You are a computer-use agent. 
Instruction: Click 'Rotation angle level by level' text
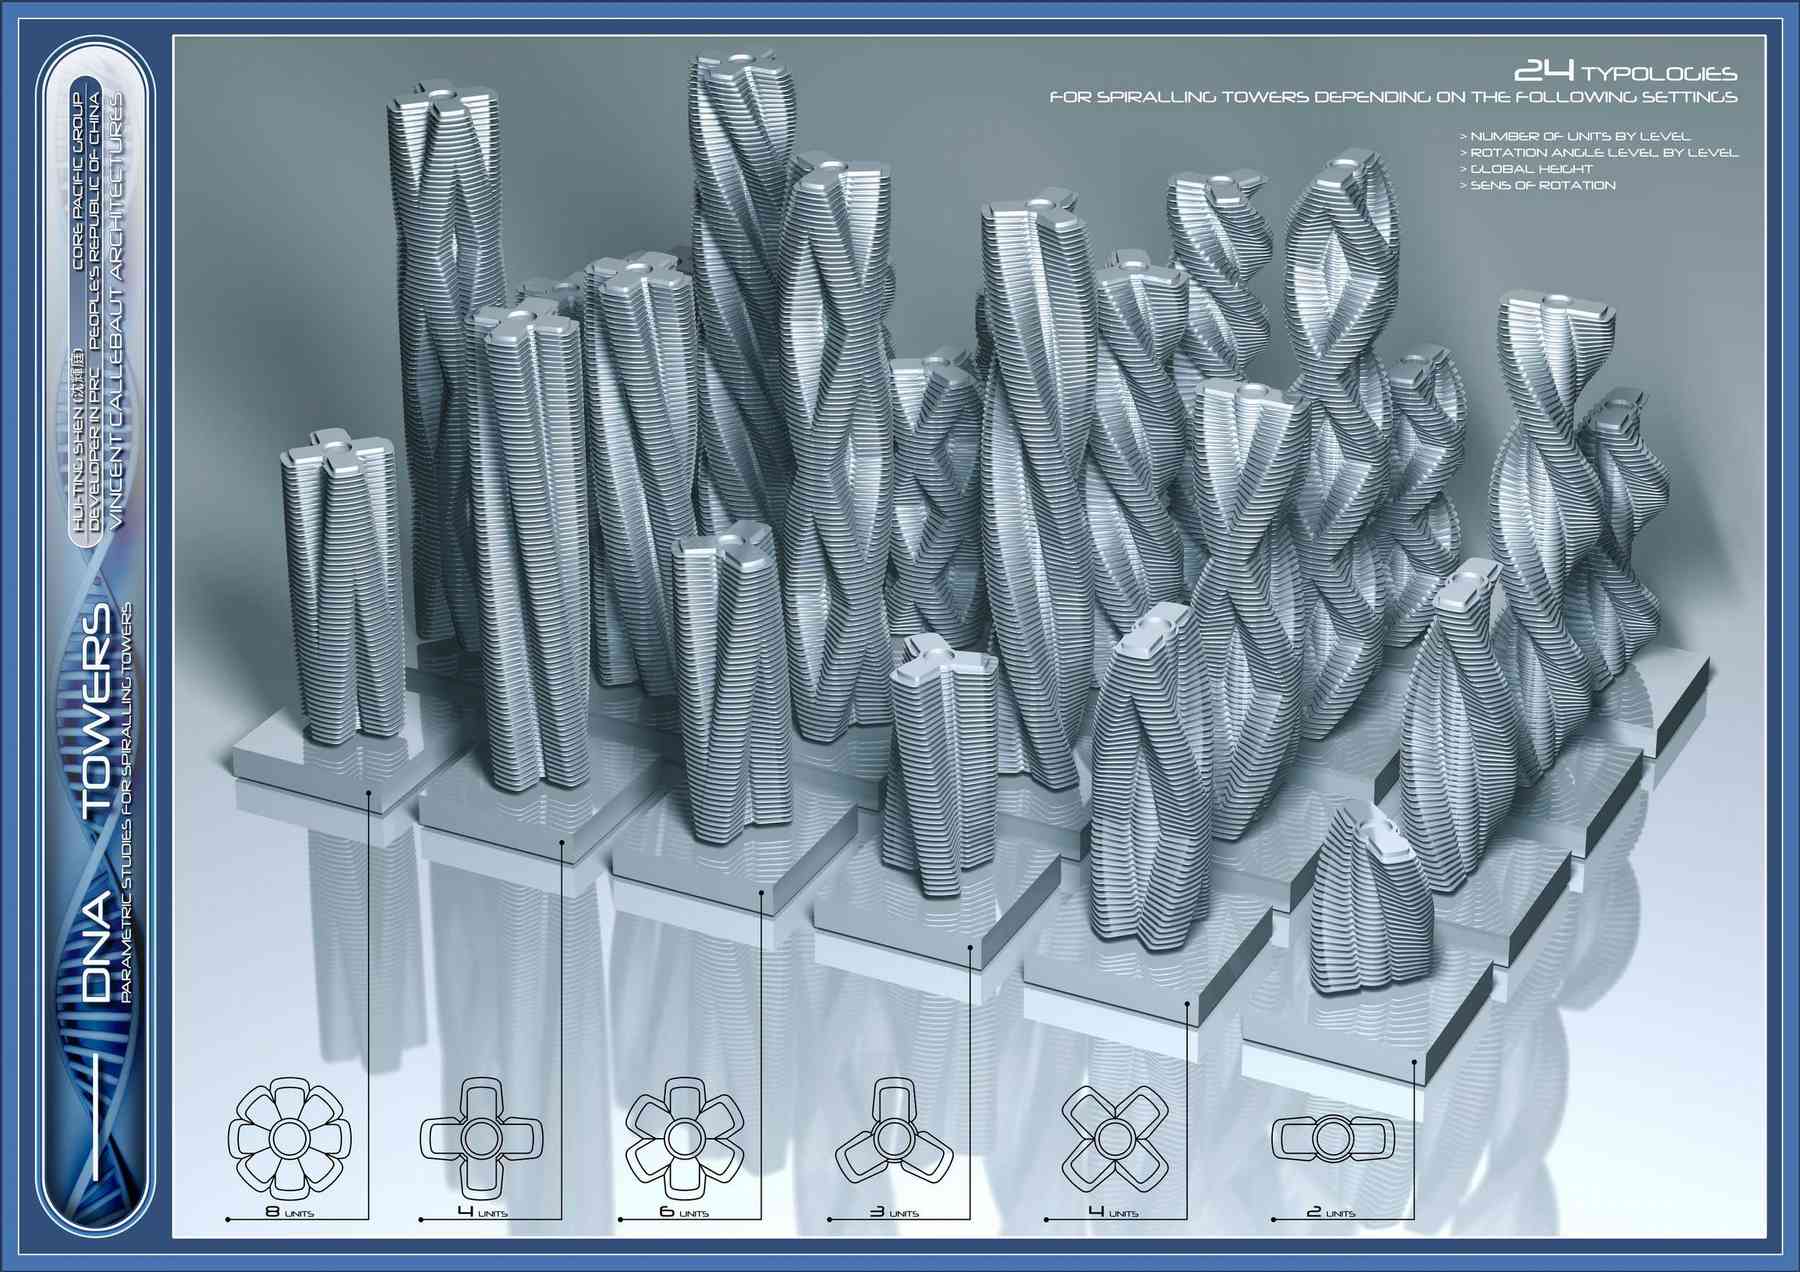coord(1598,153)
